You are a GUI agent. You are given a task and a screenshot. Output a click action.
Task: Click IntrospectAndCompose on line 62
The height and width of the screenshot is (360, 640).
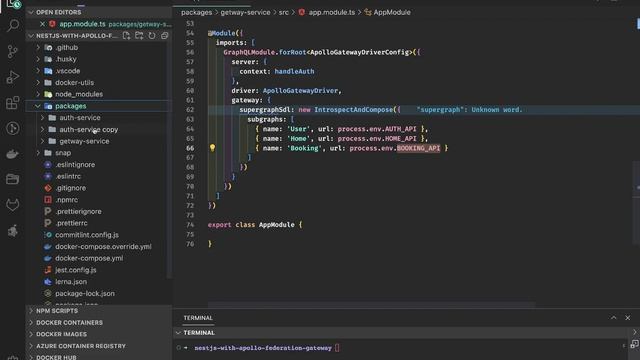[353, 110]
